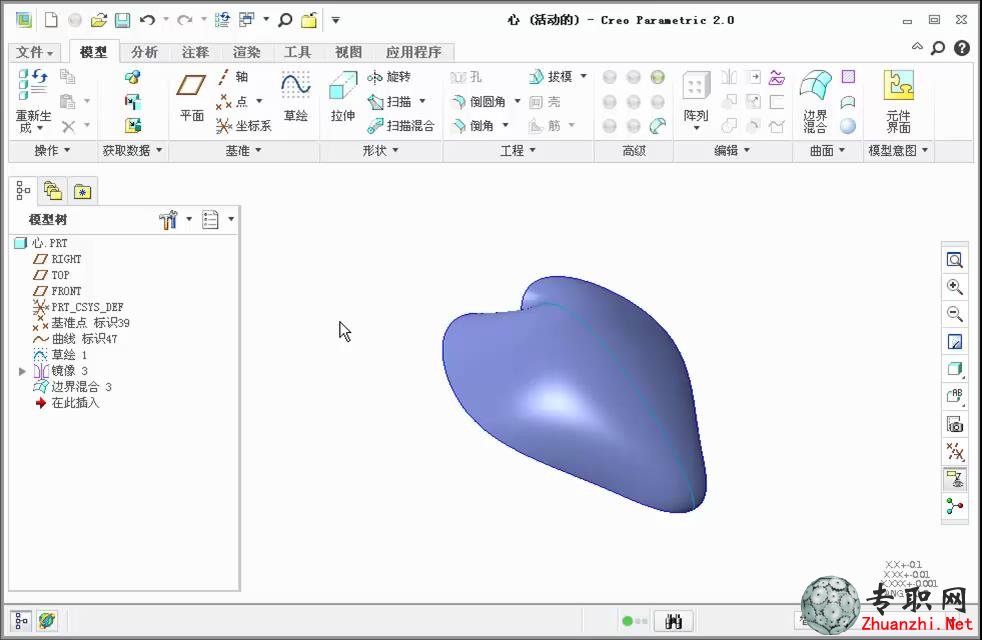Start the Sketch (草绘) tool

pos(296,96)
